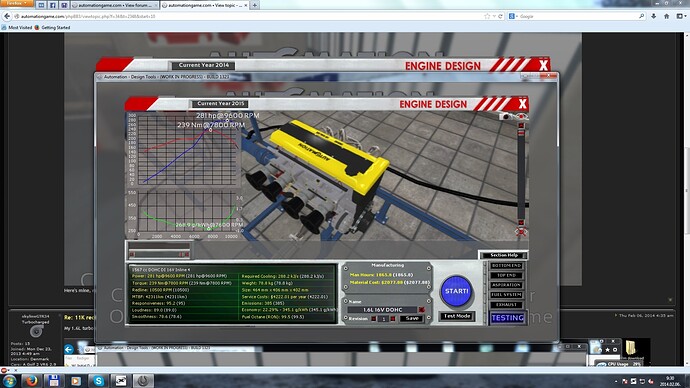Open the Bottom End section tab
Viewport: 690px width, 388px height.
coord(506,266)
